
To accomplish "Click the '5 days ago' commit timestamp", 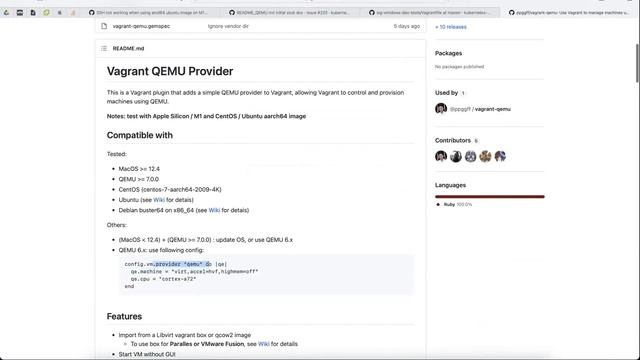I will click(407, 26).
